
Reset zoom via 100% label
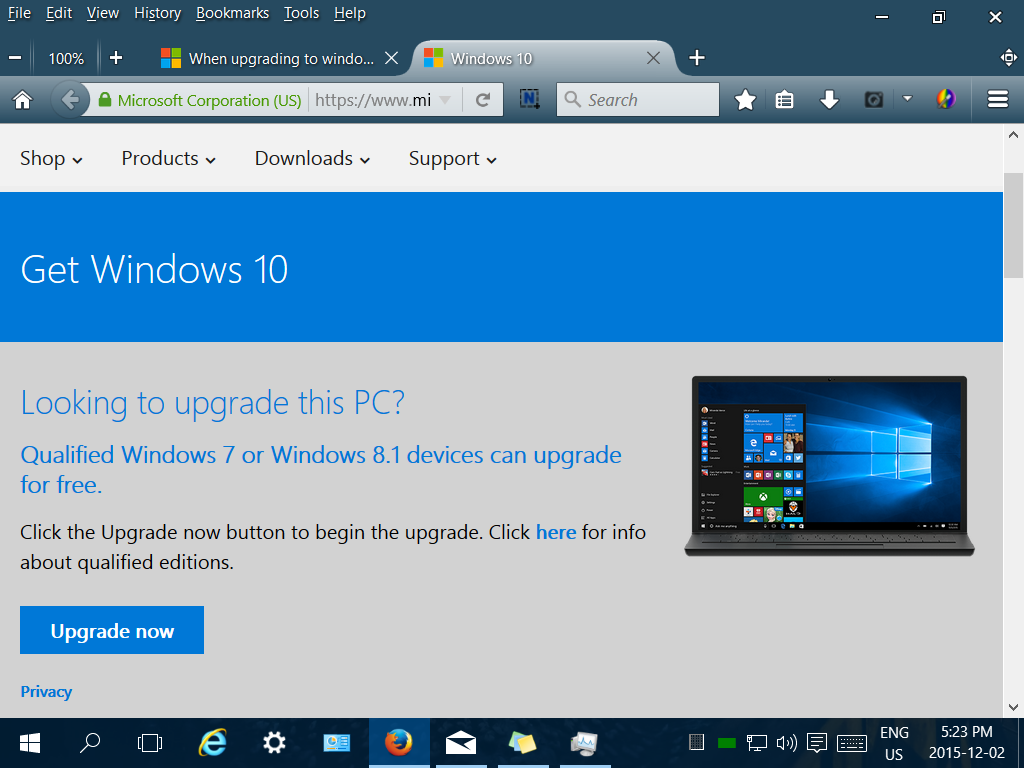click(66, 58)
